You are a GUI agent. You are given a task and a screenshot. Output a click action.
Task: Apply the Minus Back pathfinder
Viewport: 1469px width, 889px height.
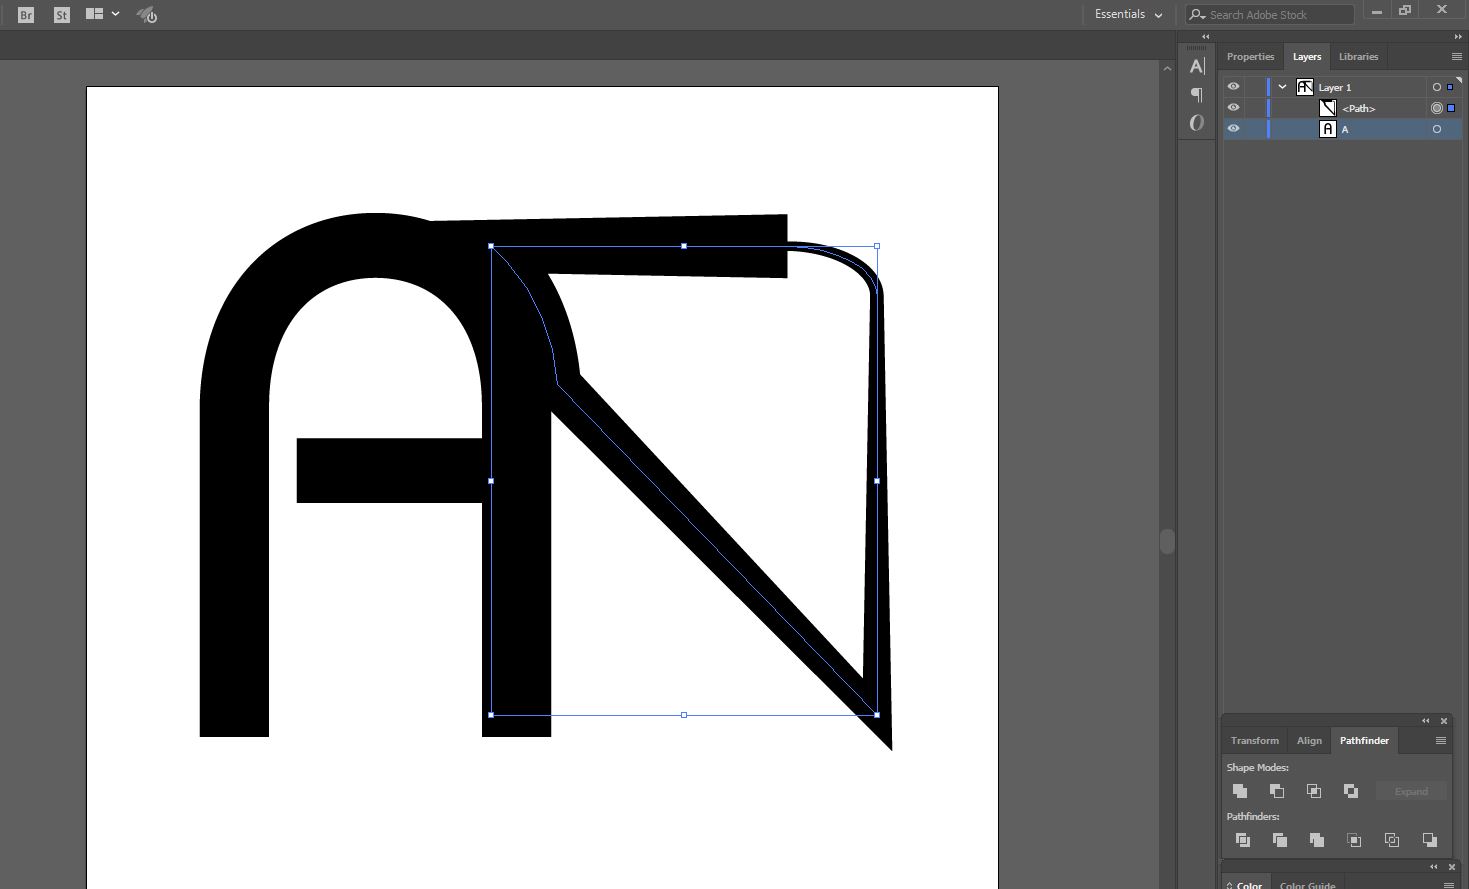click(x=1429, y=840)
